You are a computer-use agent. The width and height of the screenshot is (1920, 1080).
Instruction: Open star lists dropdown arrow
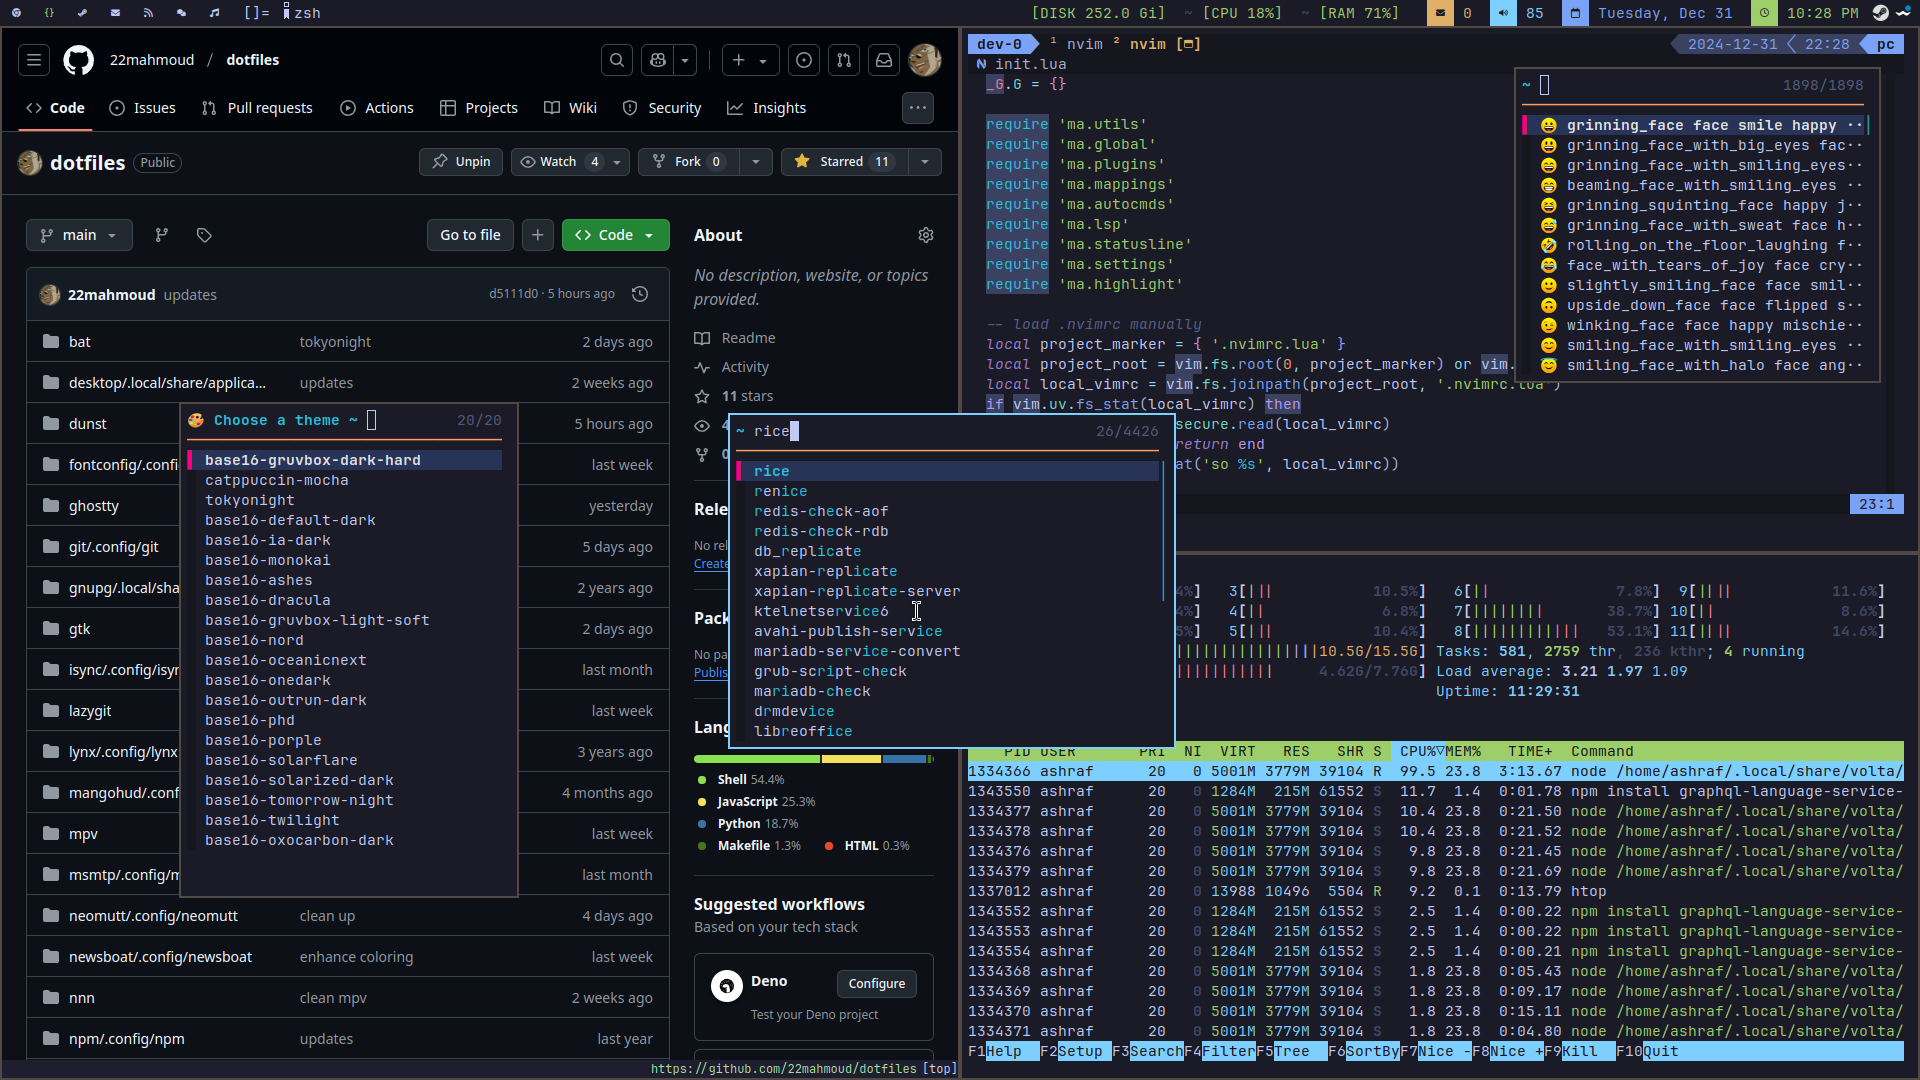click(925, 162)
